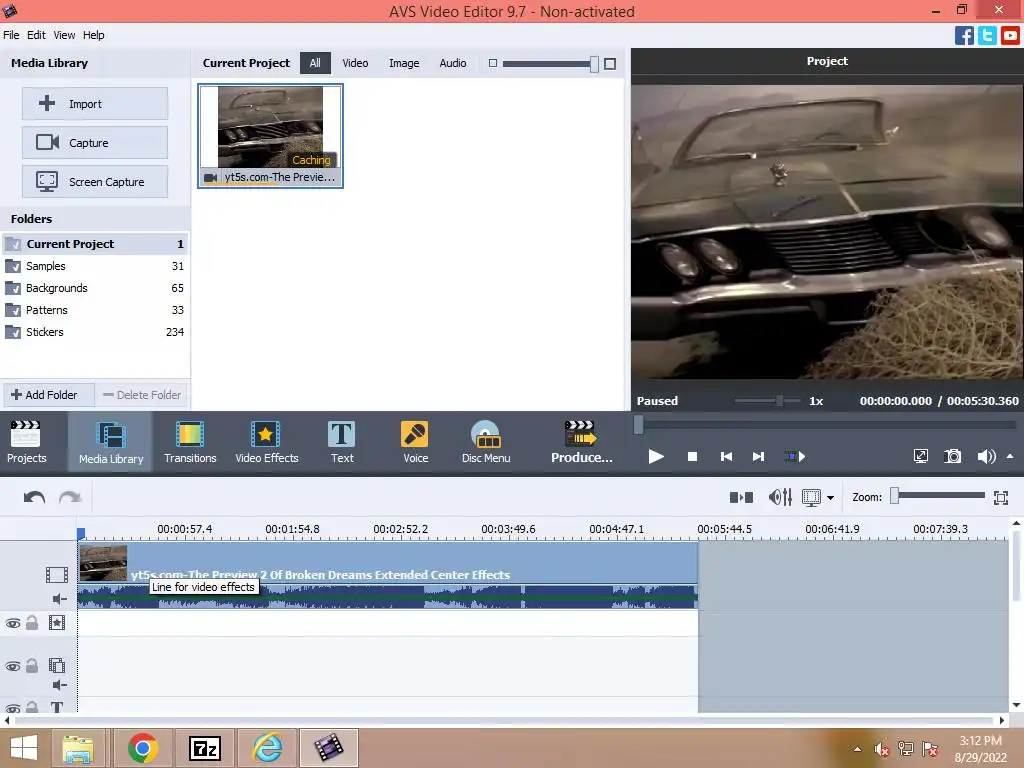Open the Projects panel

(x=26, y=442)
